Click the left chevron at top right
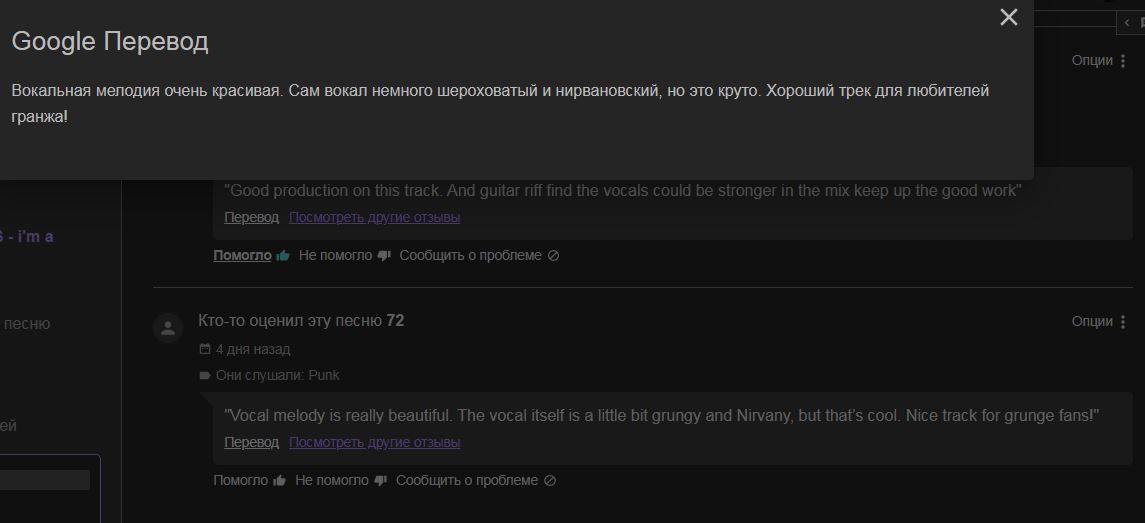Image resolution: width=1145 pixels, height=523 pixels. coord(1127,21)
